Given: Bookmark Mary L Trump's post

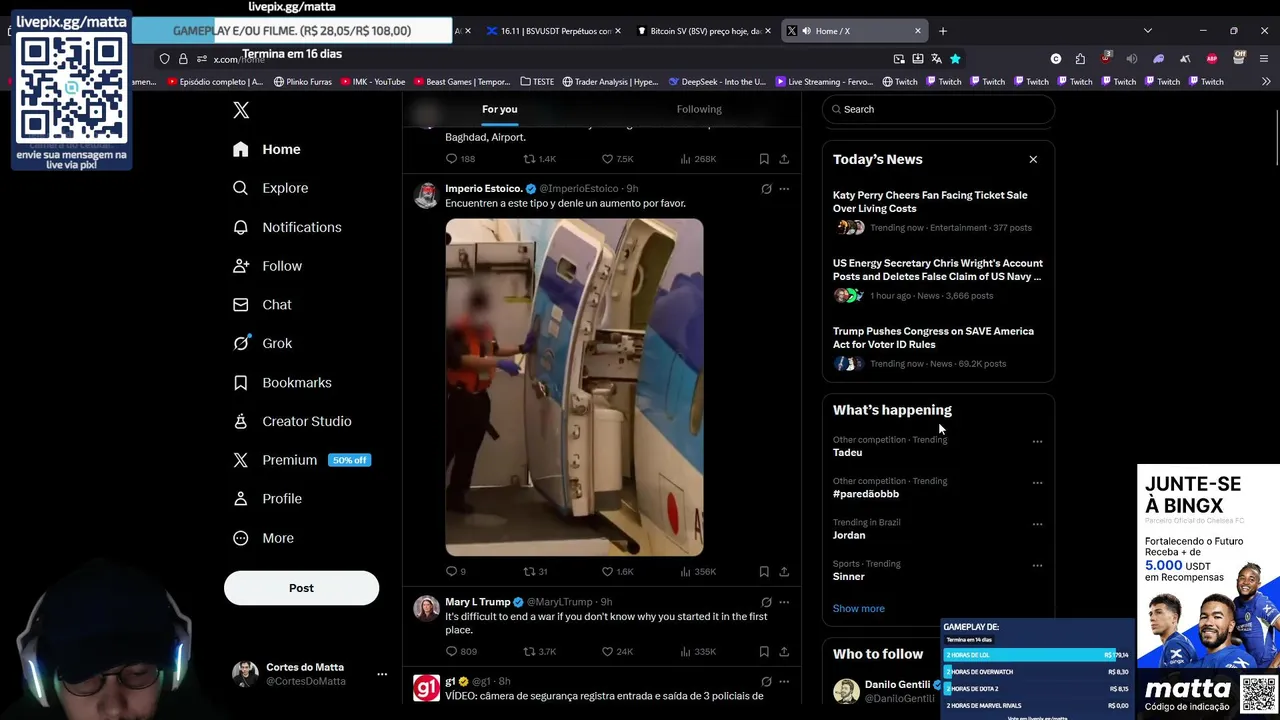Looking at the screenshot, I should pos(764,652).
